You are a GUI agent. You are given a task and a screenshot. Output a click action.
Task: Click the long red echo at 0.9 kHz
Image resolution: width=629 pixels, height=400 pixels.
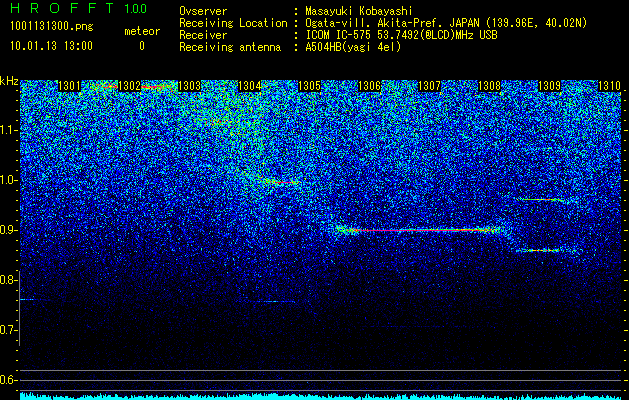click(419, 230)
